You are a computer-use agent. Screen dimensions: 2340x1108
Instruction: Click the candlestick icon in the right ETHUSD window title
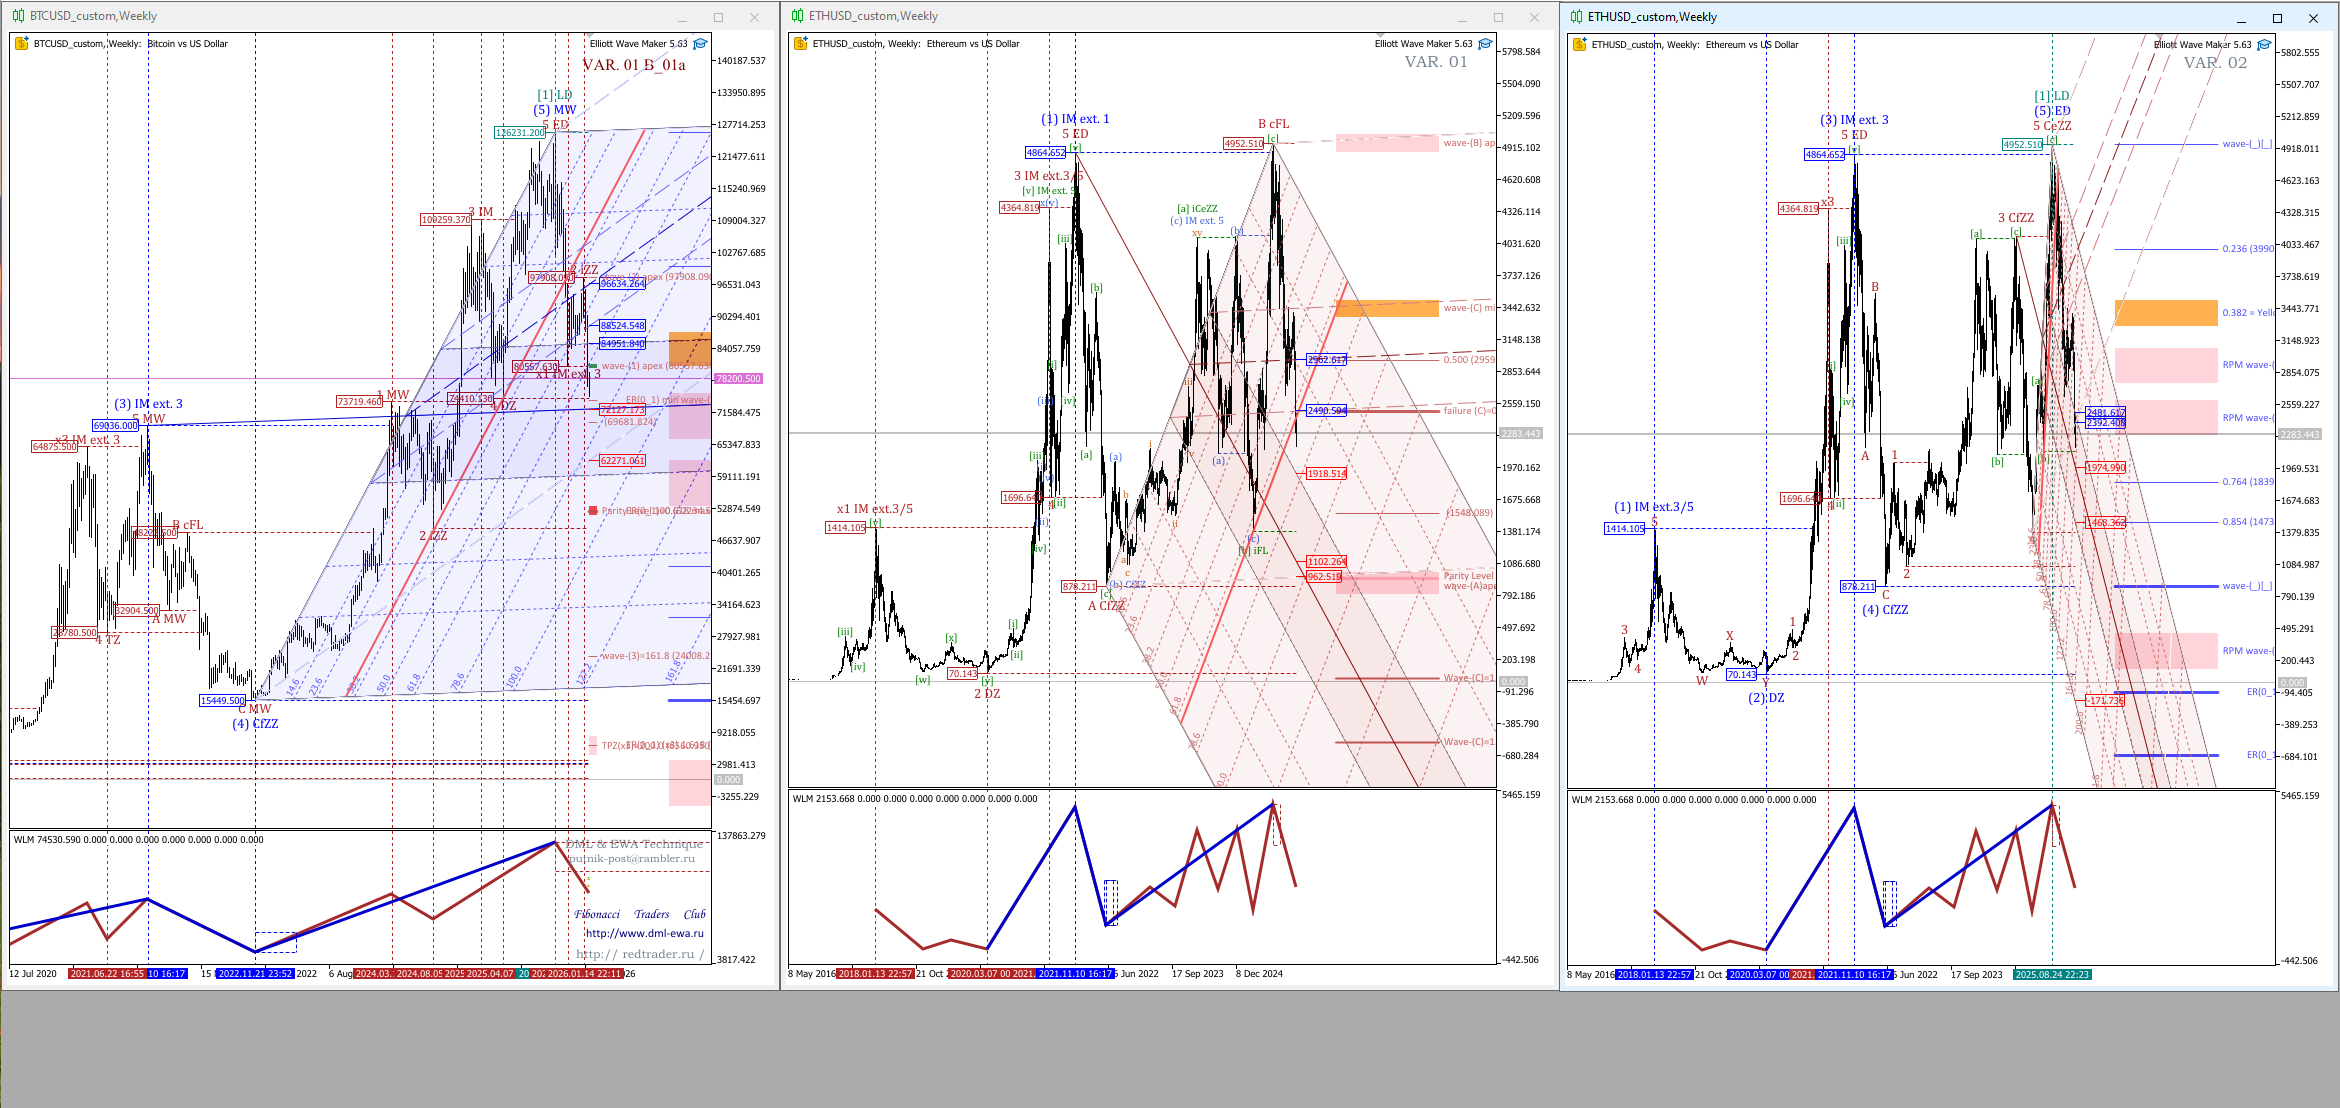(1576, 17)
